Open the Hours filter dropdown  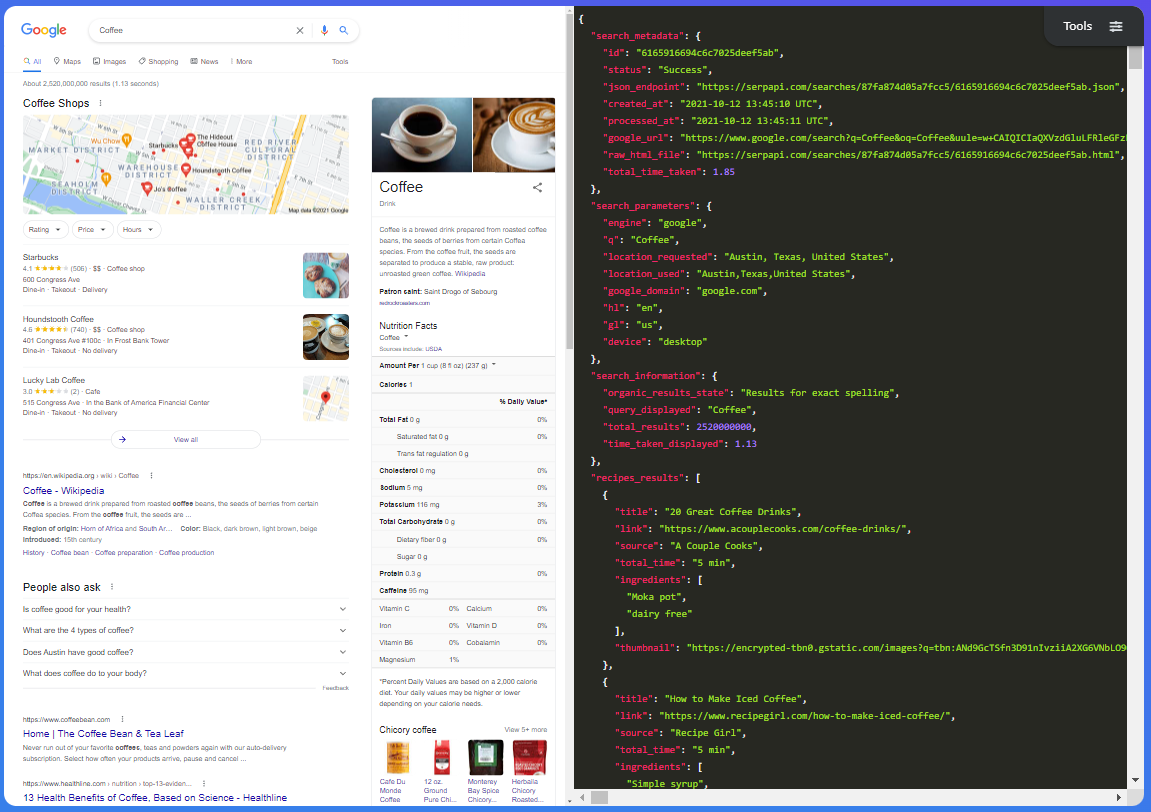(x=138, y=230)
